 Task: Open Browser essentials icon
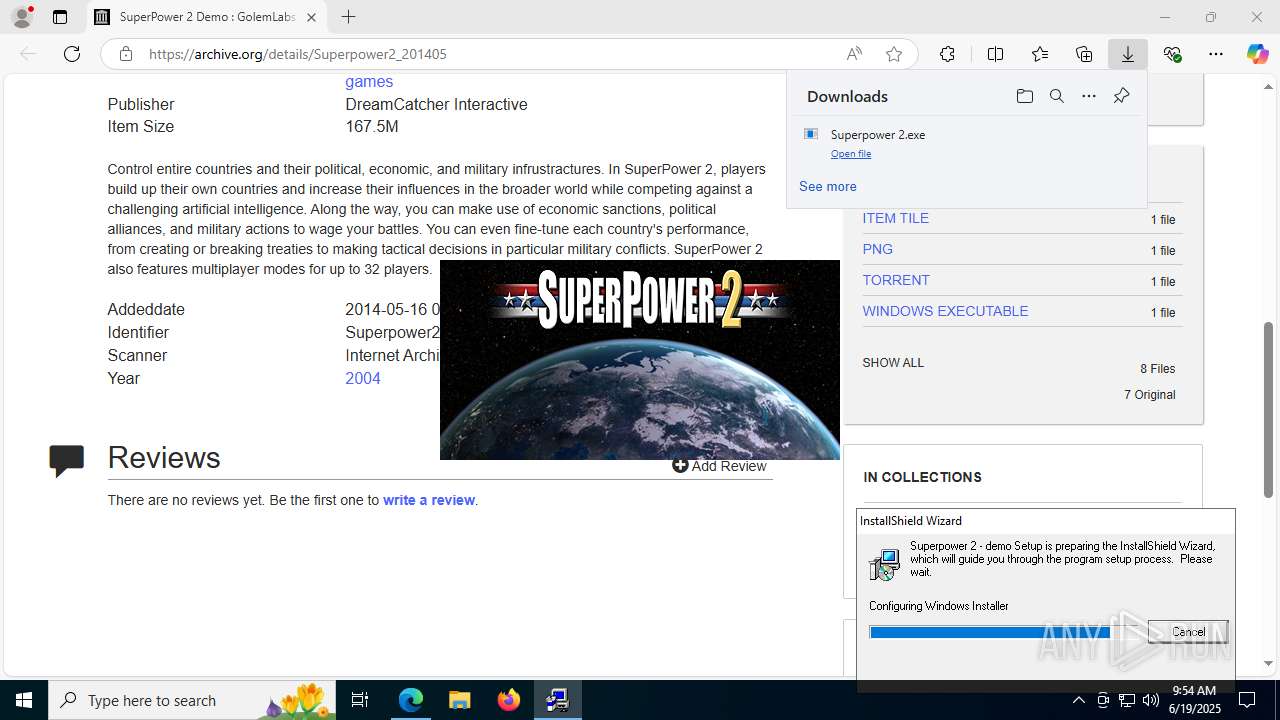tap(1172, 54)
